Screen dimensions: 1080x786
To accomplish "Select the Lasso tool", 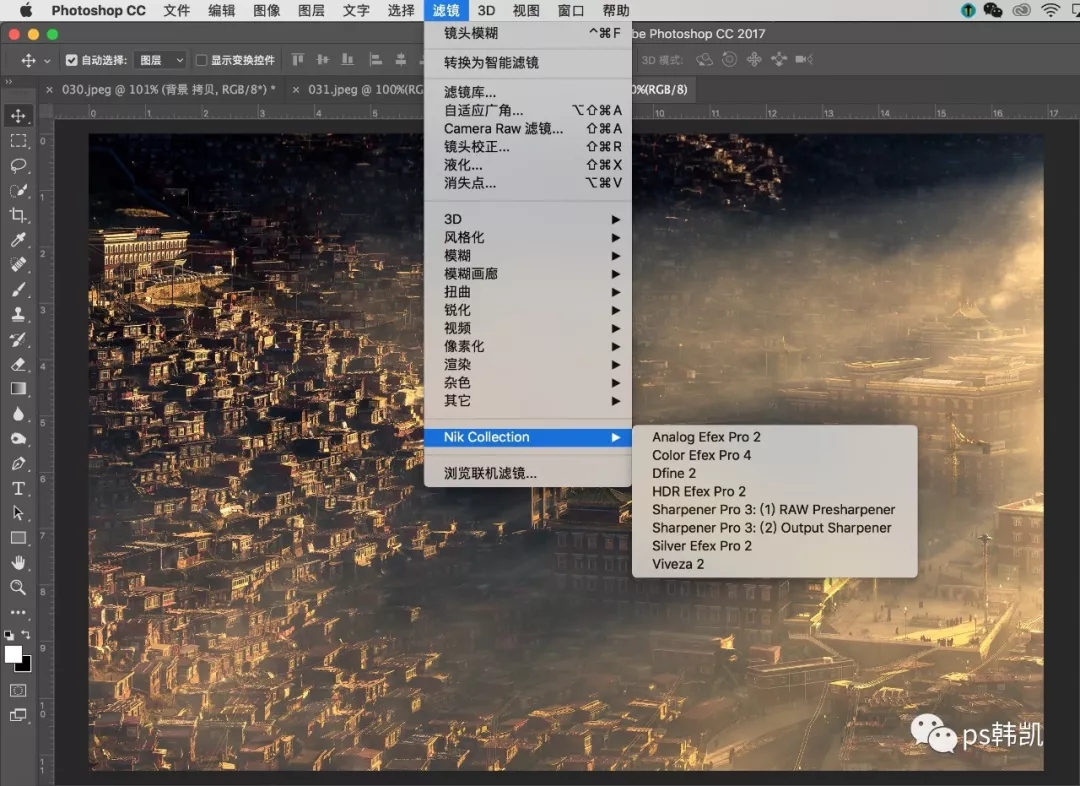I will [19, 165].
